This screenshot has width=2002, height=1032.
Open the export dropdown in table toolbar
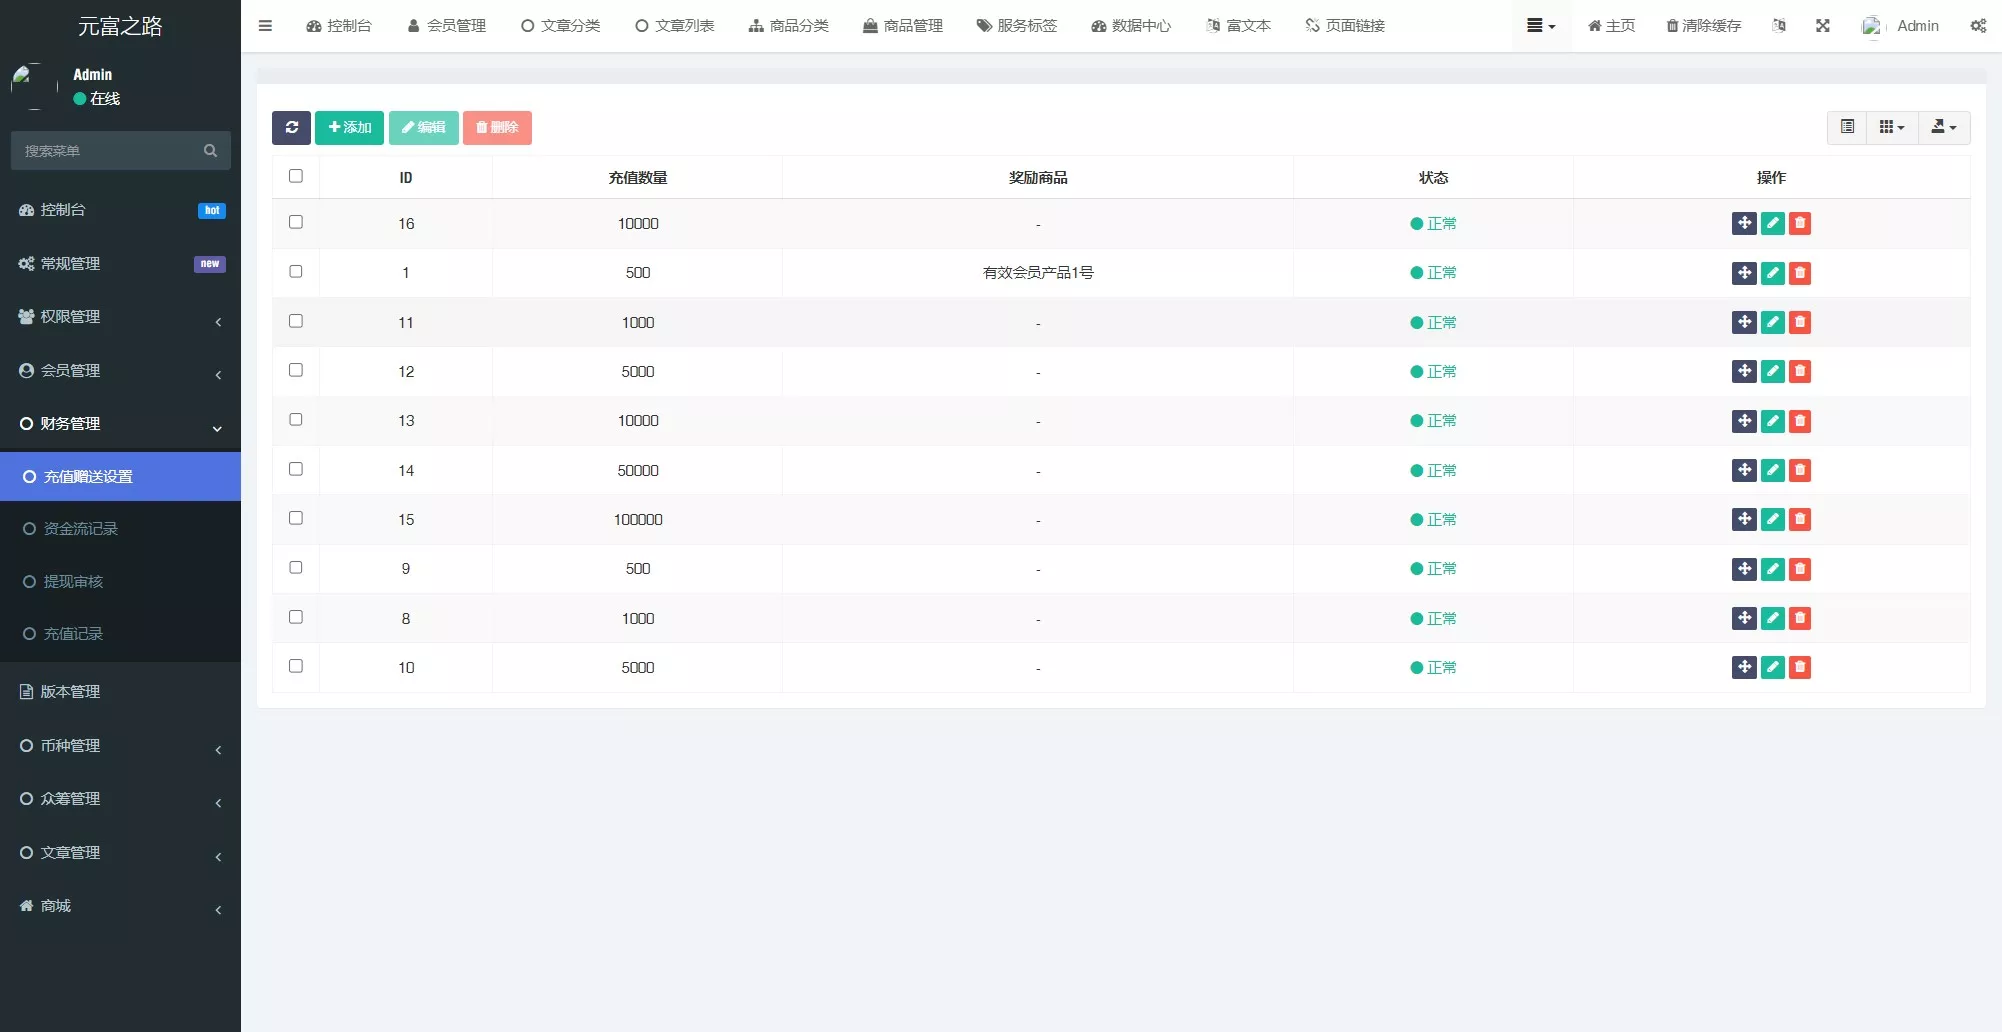pos(1943,127)
